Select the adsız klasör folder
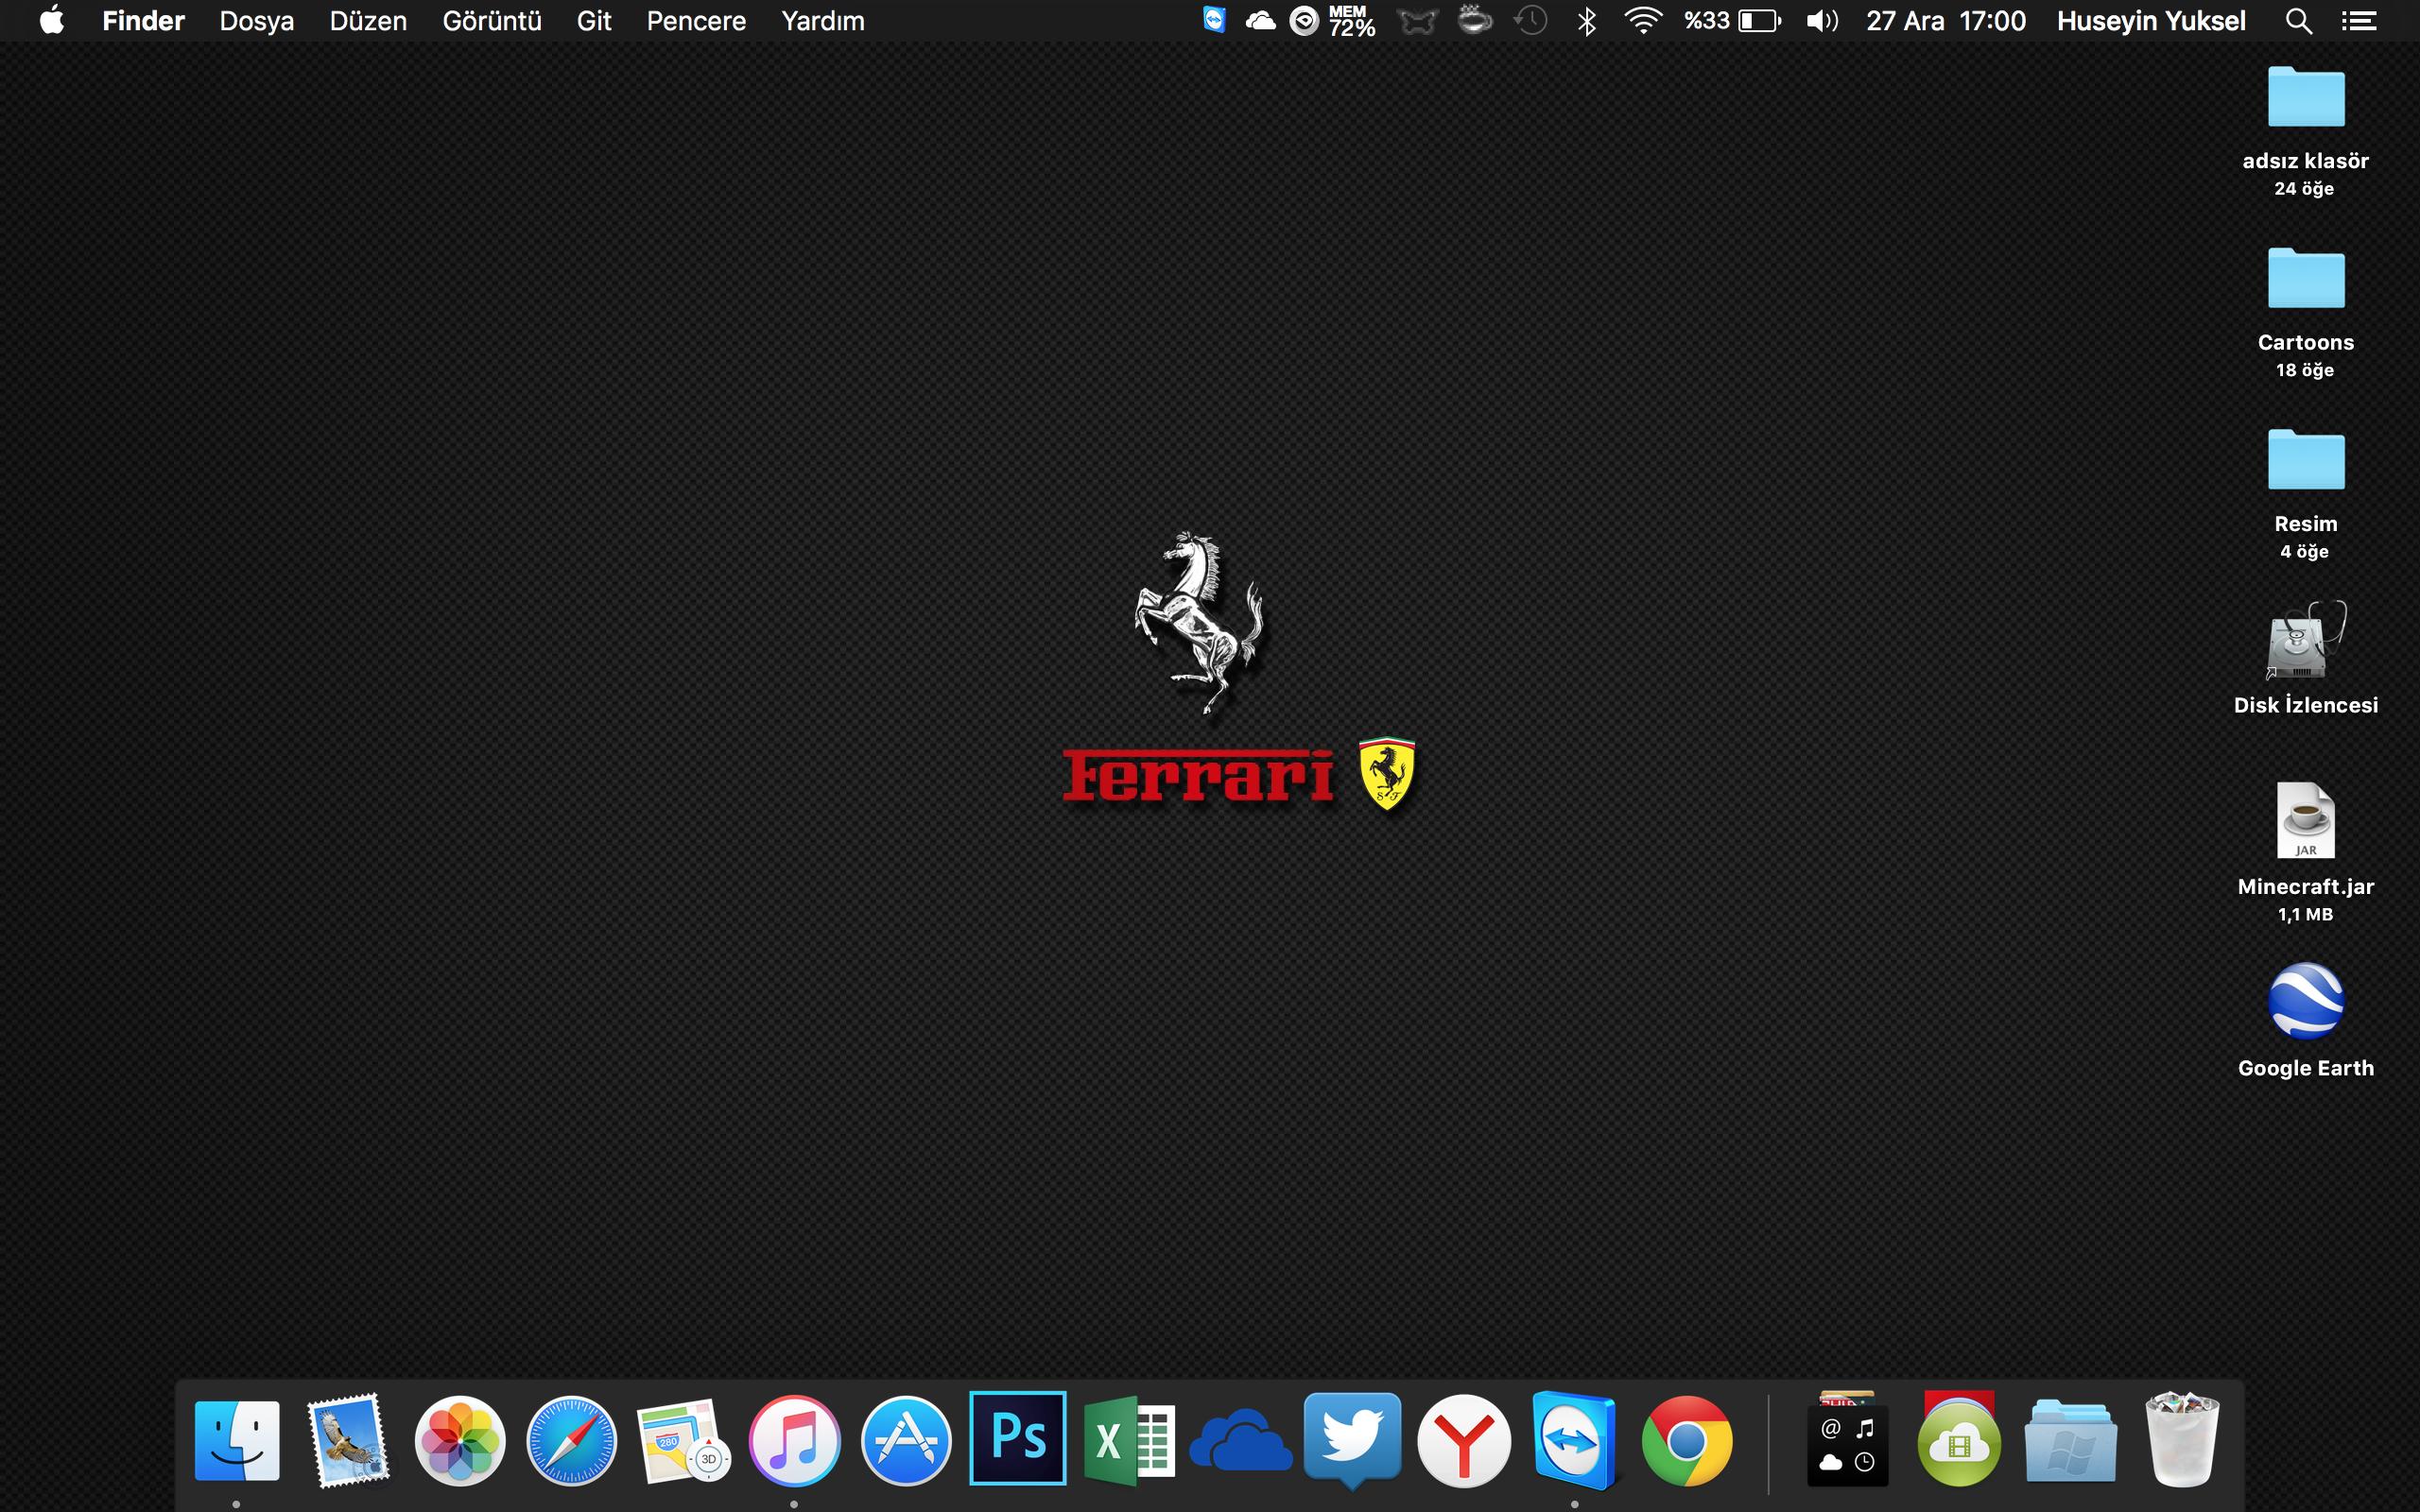The width and height of the screenshot is (2420, 1512). [2306, 97]
